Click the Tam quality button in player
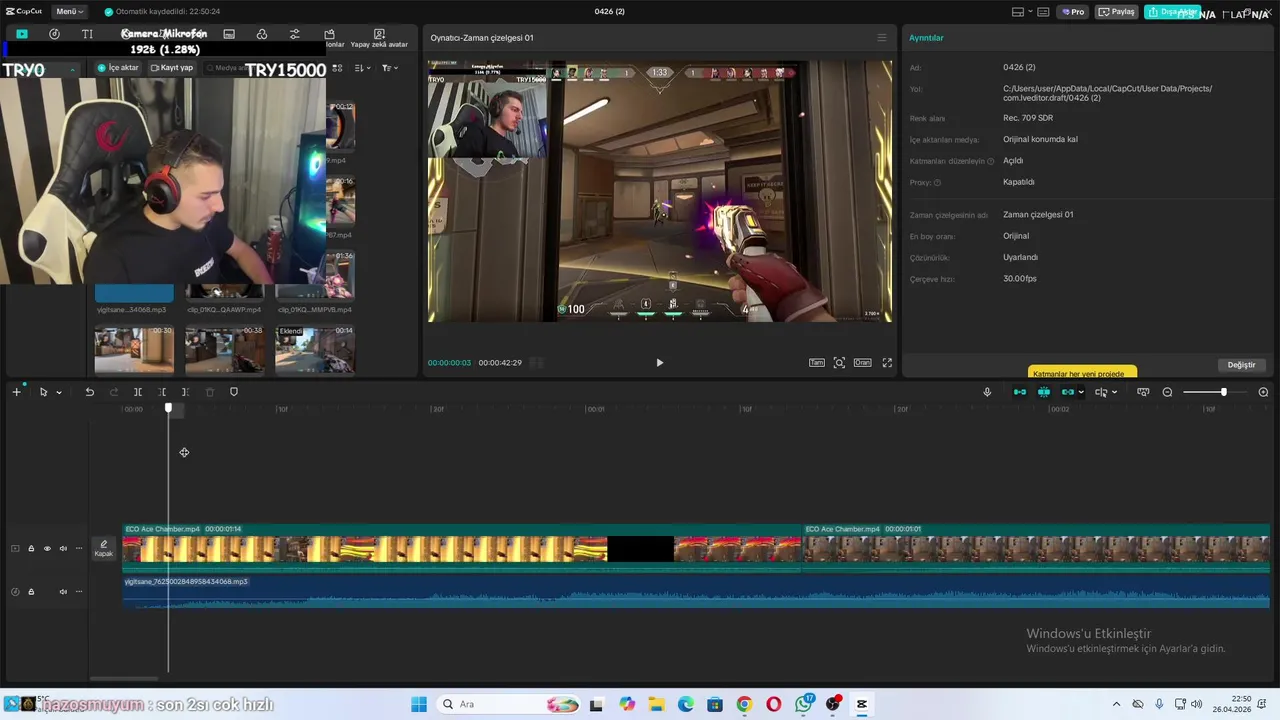This screenshot has height=720, width=1280. (817, 363)
